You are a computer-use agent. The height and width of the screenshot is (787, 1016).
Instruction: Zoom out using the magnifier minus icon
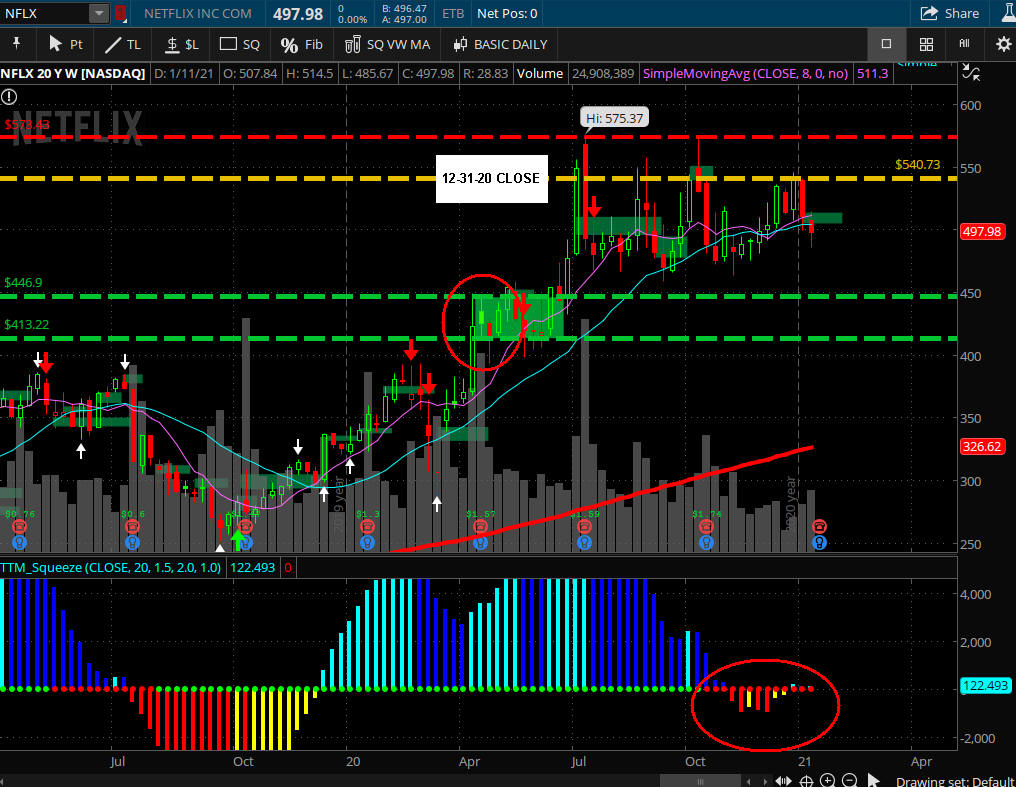point(849,780)
